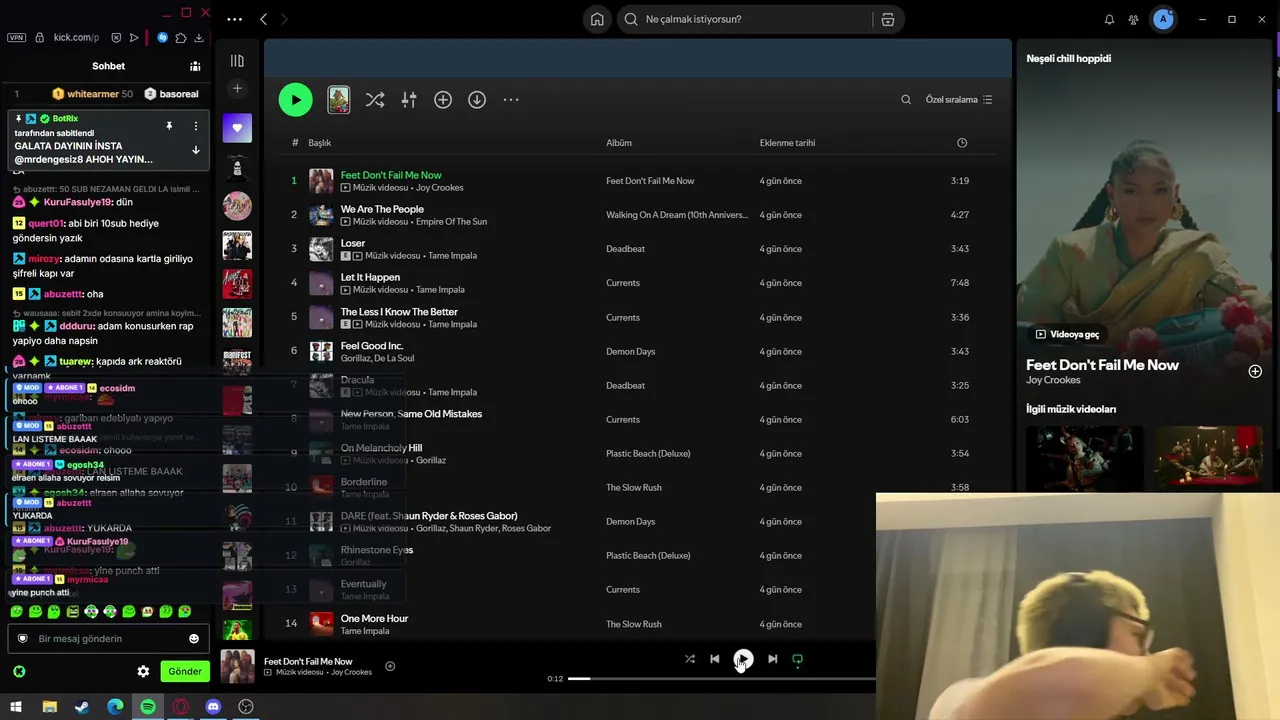1280x720 pixels.
Task: Open browser extensions puzzle icon
Action: click(x=181, y=38)
